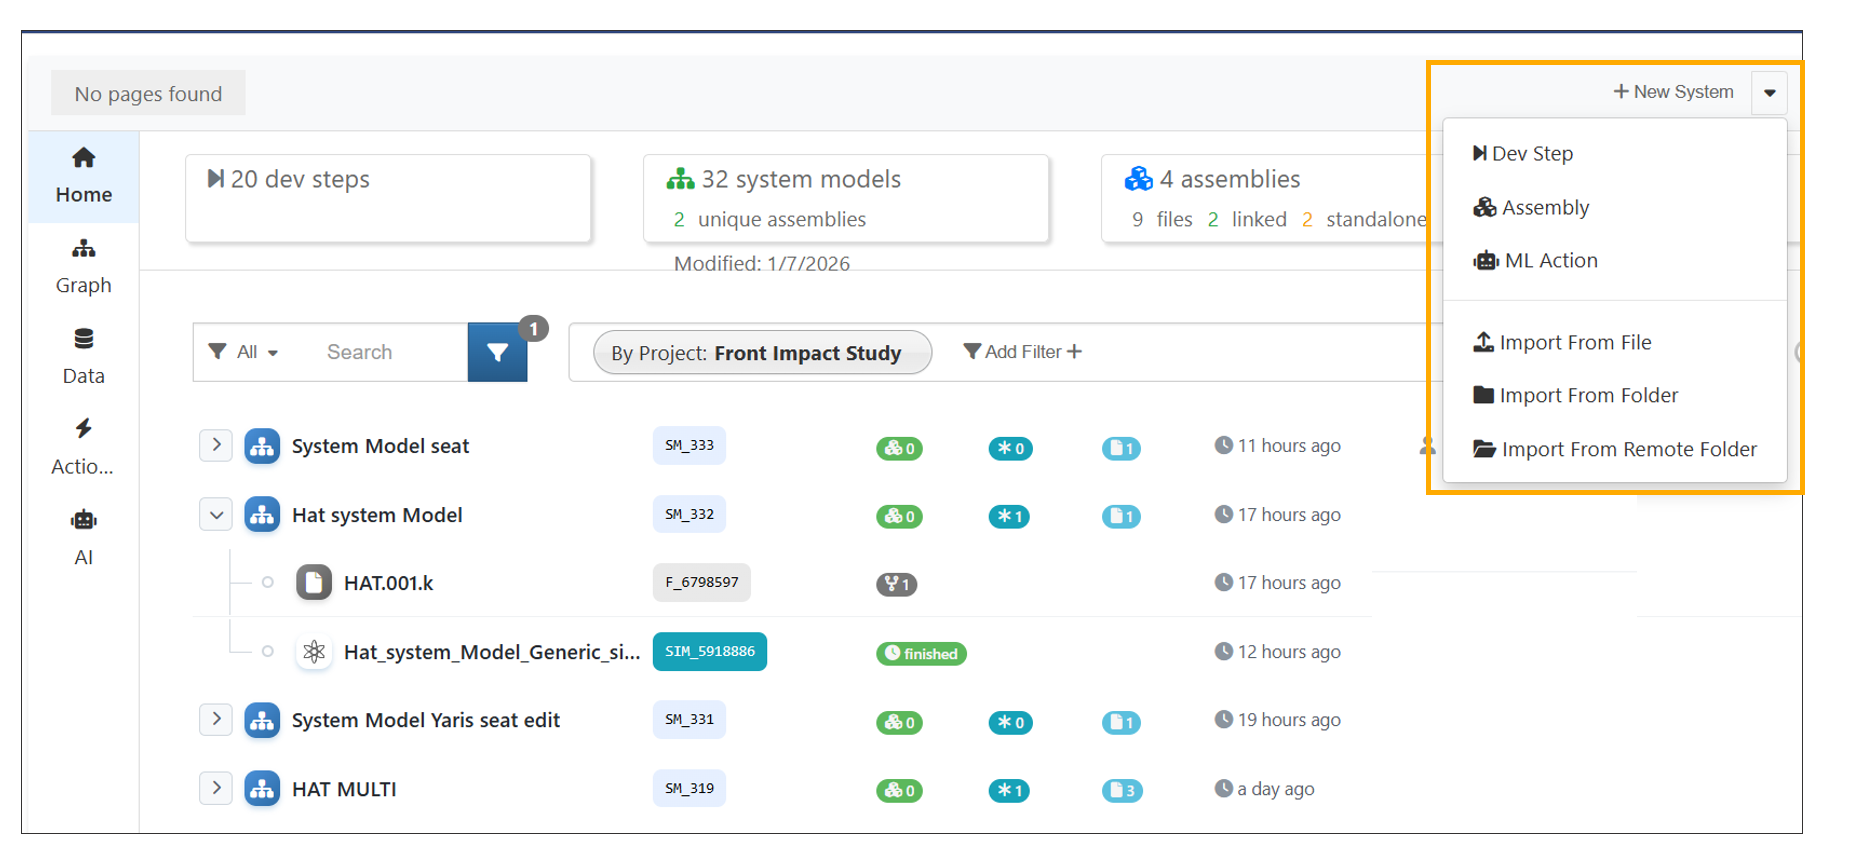Open the All filter dropdown
Viewport: 1857px width, 868px height.
click(245, 352)
